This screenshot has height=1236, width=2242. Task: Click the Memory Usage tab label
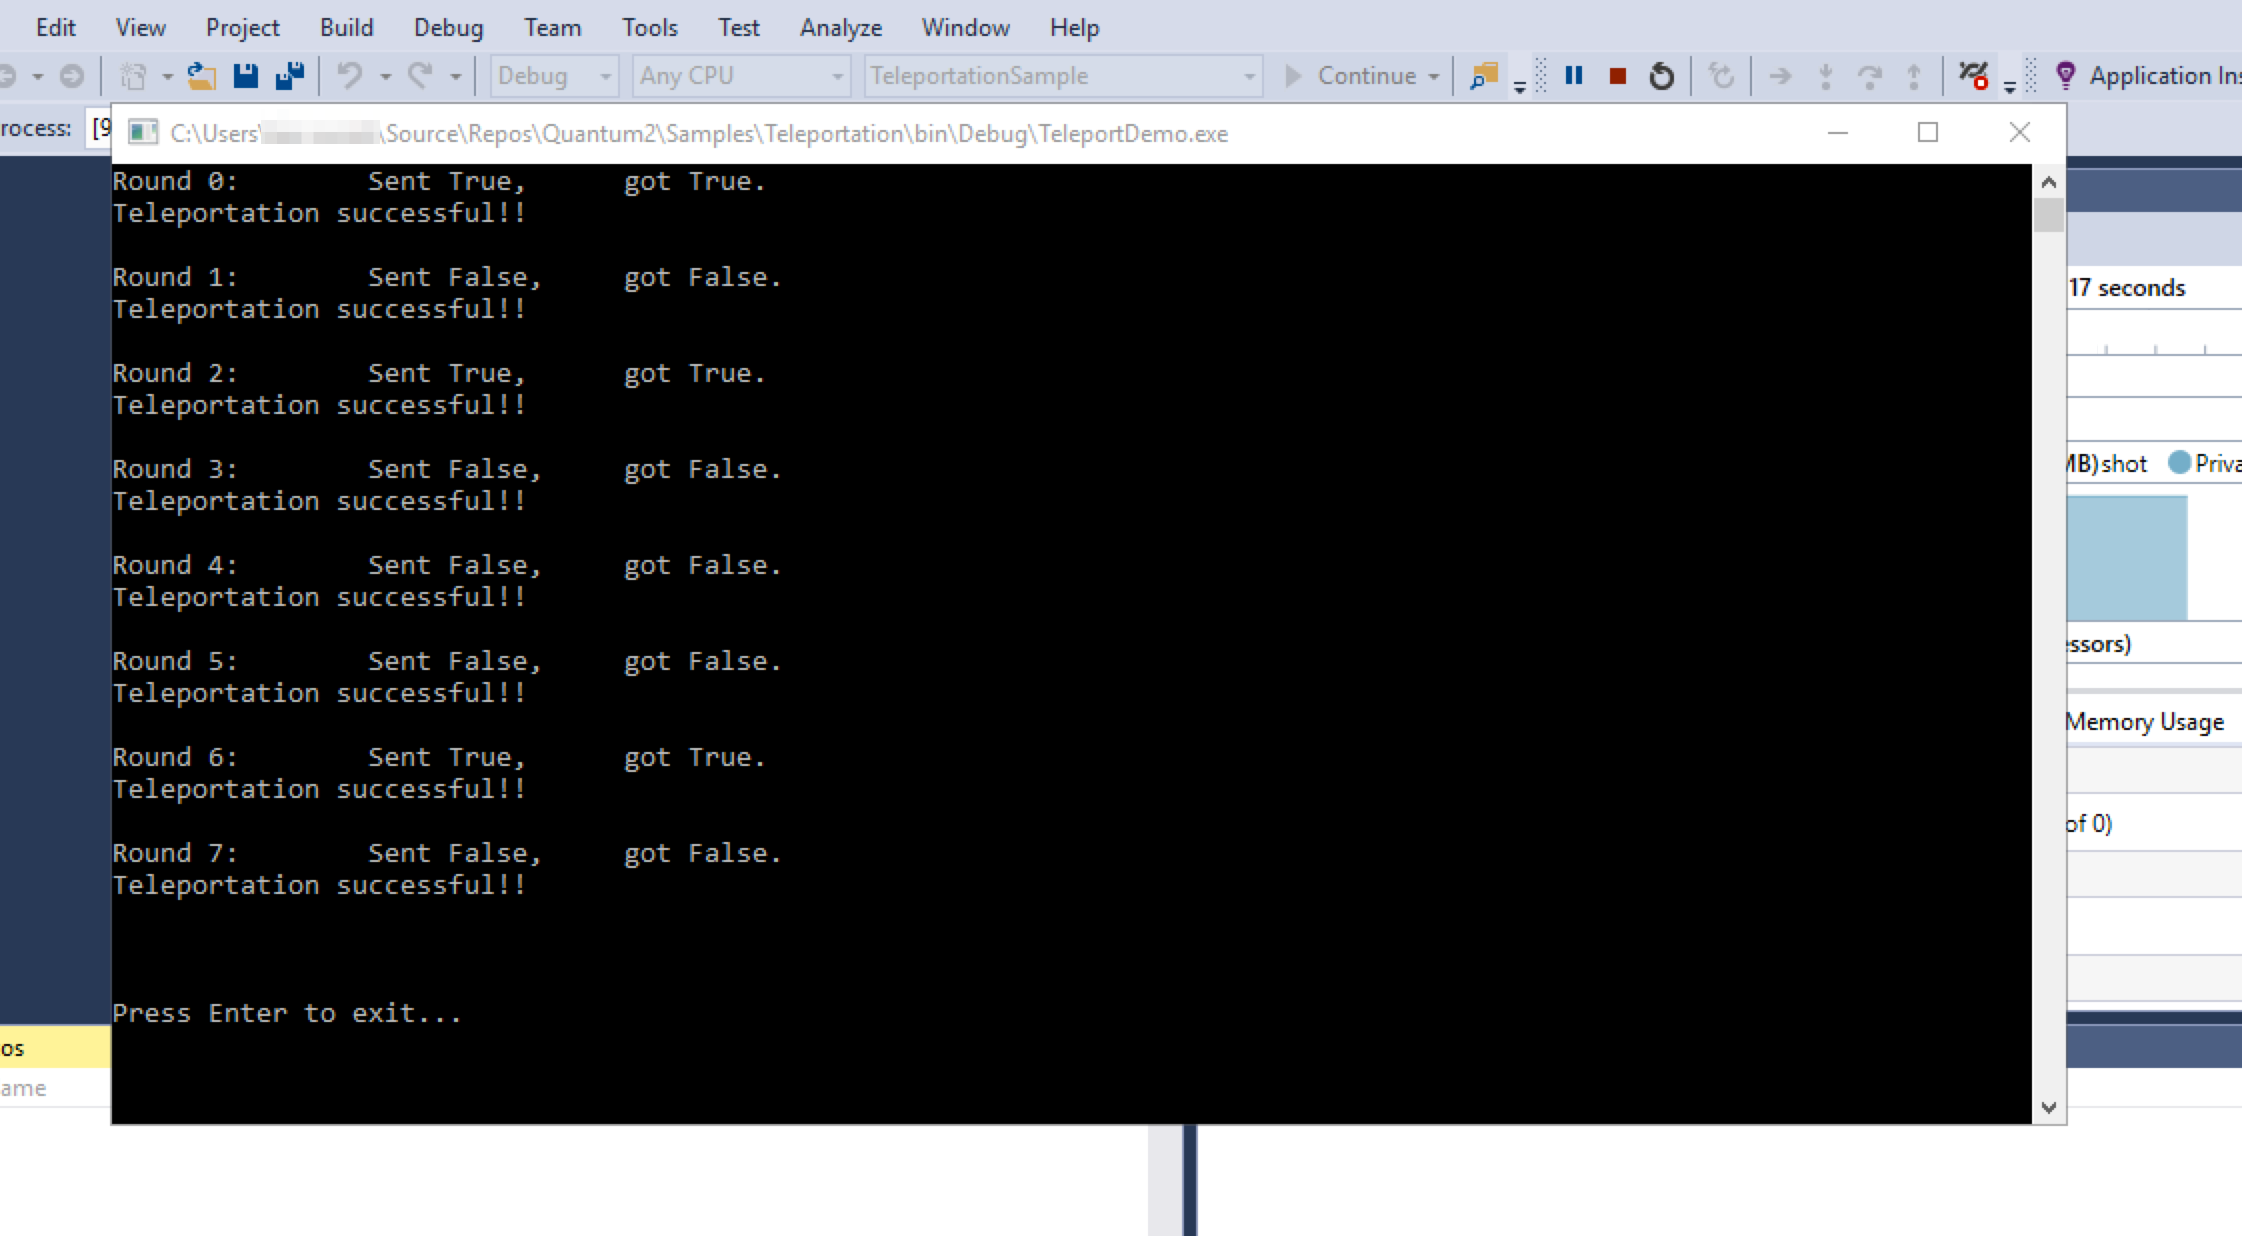[2144, 722]
